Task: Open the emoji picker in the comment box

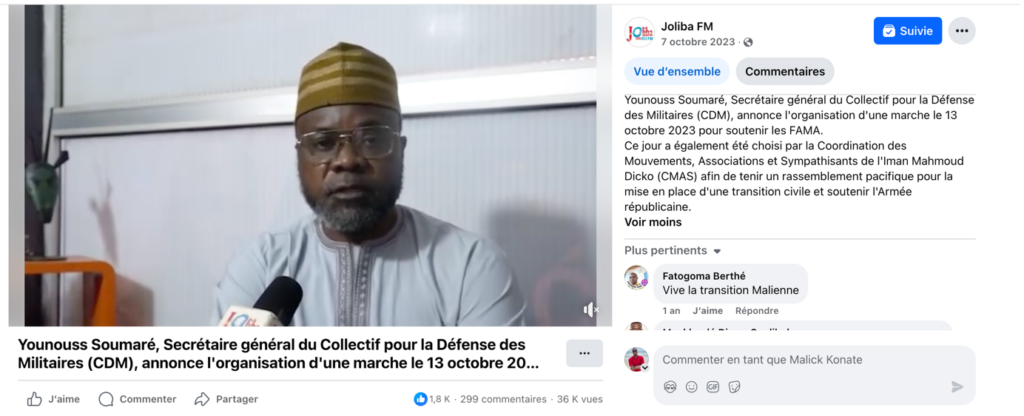Action: click(x=692, y=387)
